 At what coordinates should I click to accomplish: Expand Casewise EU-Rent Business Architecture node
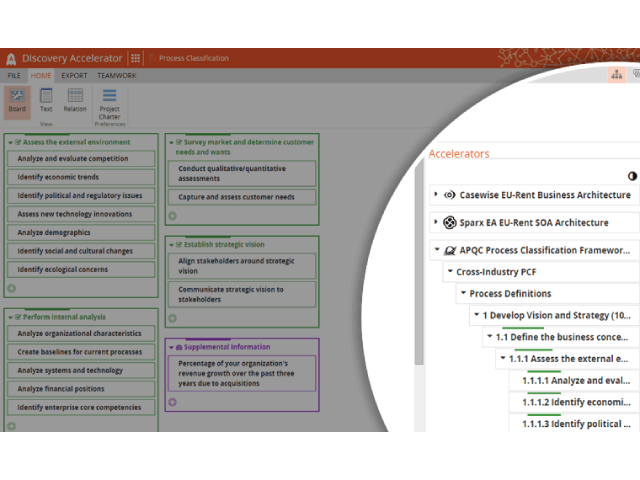436,194
